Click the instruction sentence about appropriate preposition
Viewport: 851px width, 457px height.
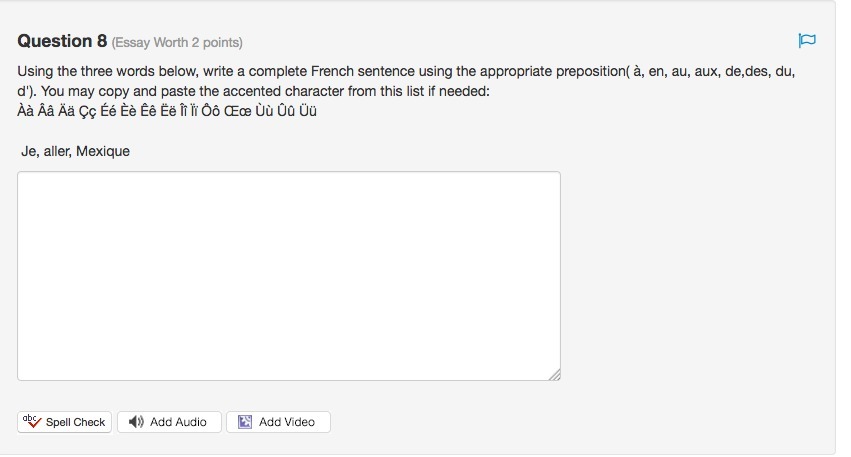[400, 73]
